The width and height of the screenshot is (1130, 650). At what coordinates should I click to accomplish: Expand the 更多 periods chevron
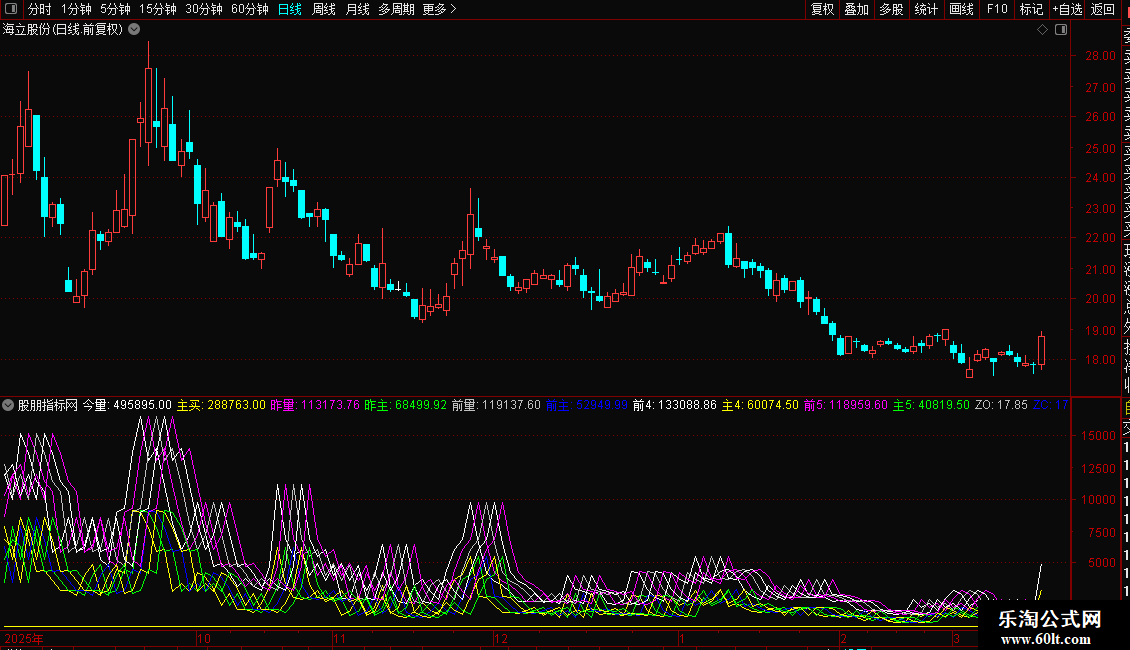[x=453, y=9]
